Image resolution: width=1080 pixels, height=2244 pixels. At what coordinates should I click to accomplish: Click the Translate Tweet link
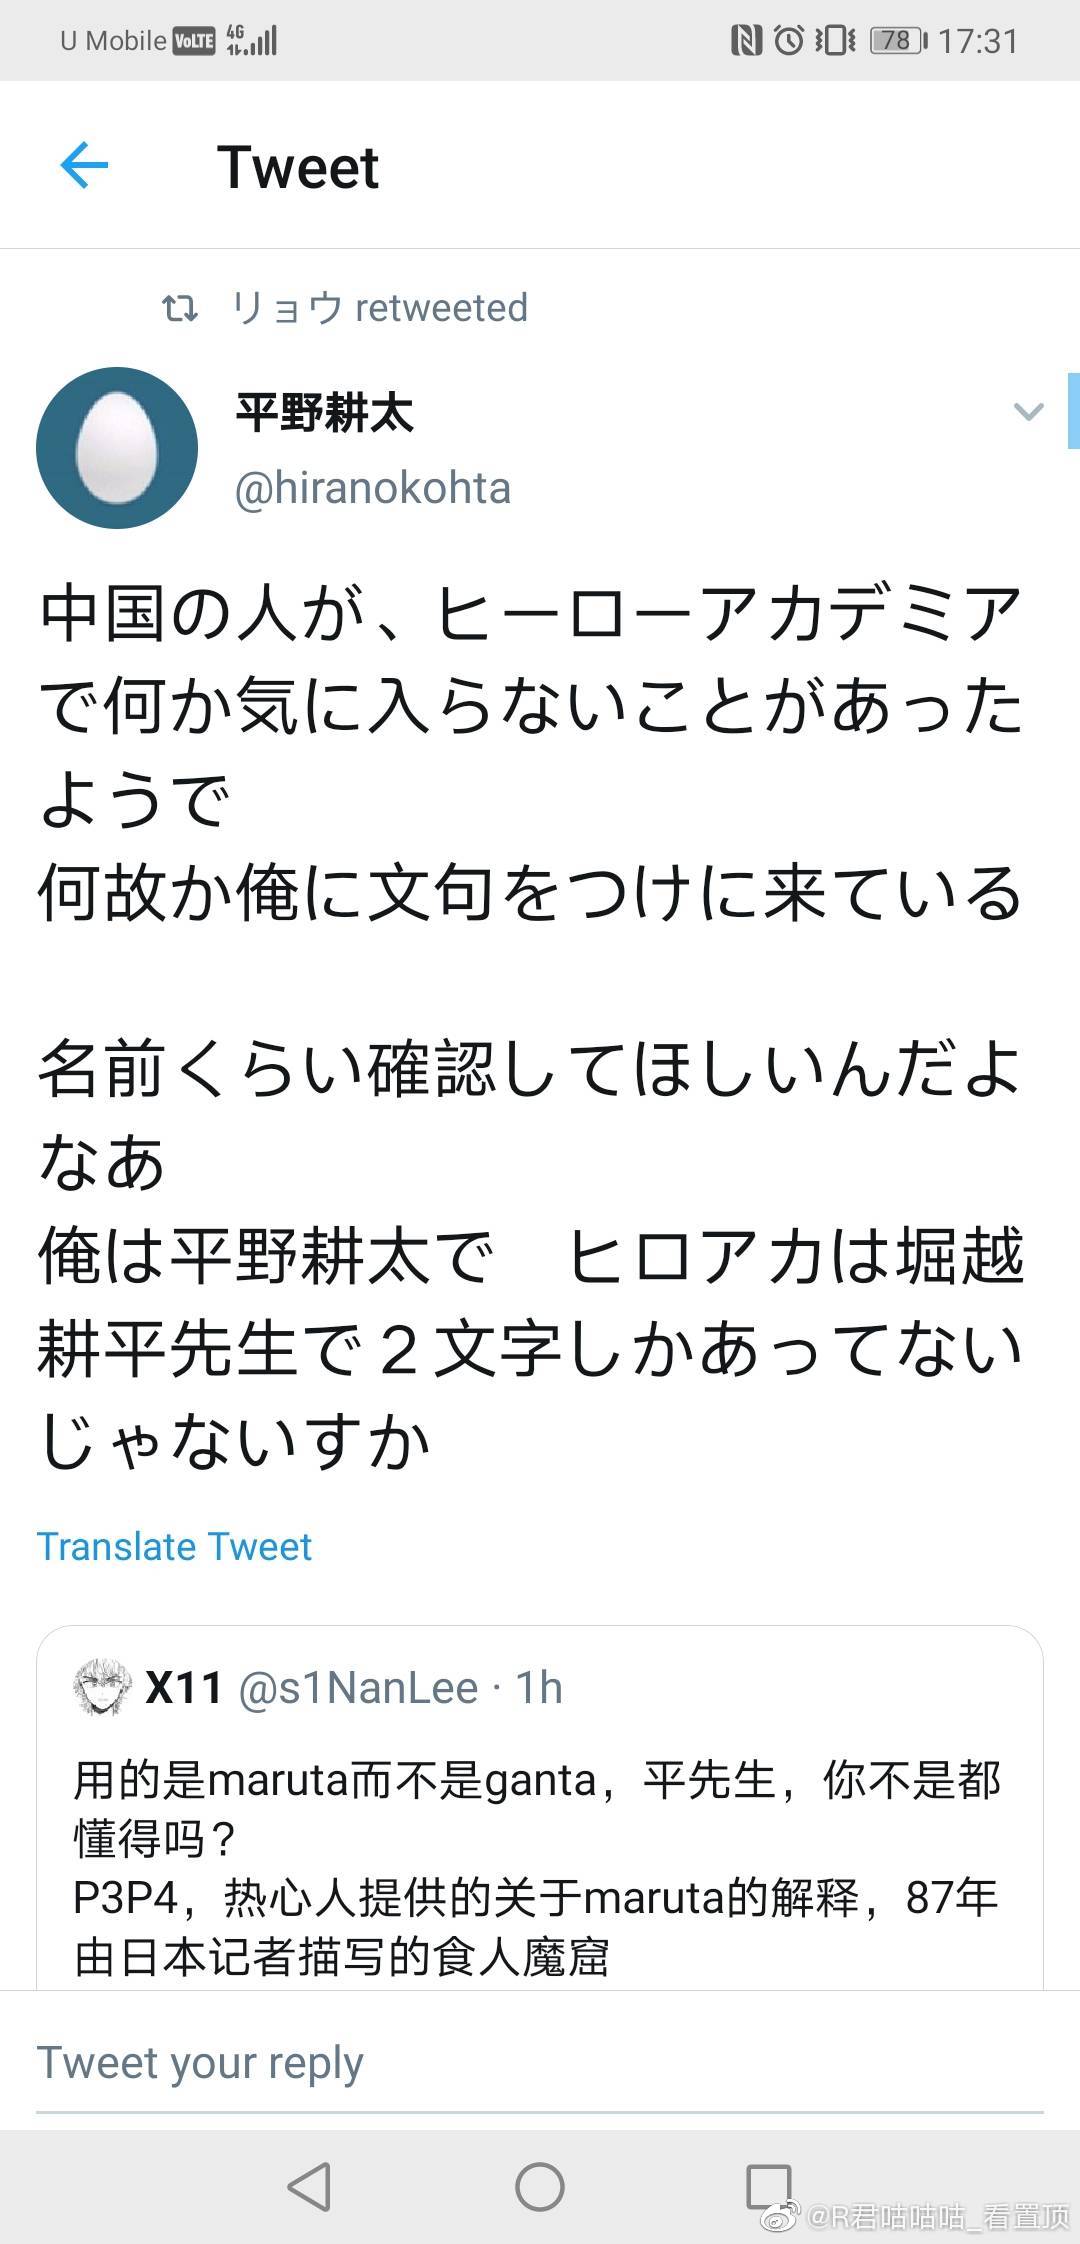point(174,1546)
